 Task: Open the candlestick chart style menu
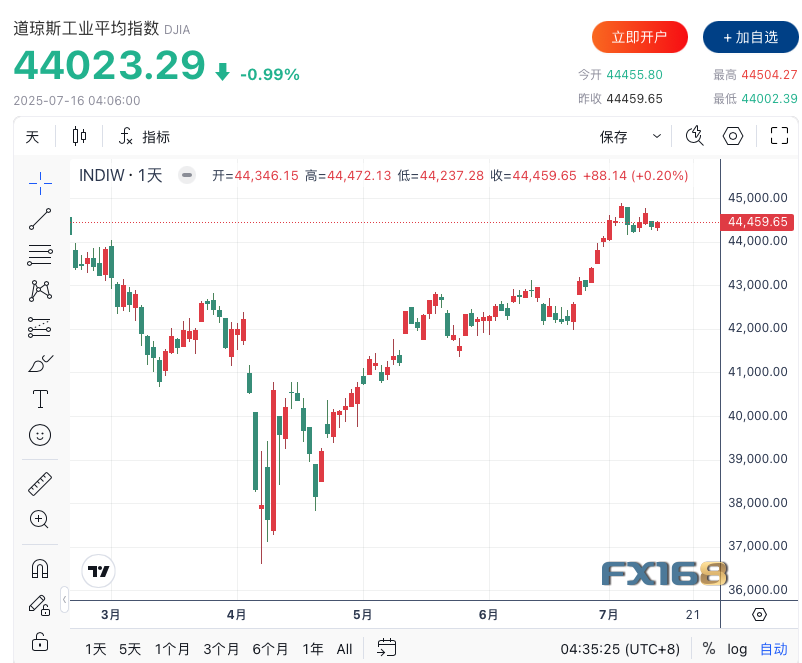click(x=80, y=136)
